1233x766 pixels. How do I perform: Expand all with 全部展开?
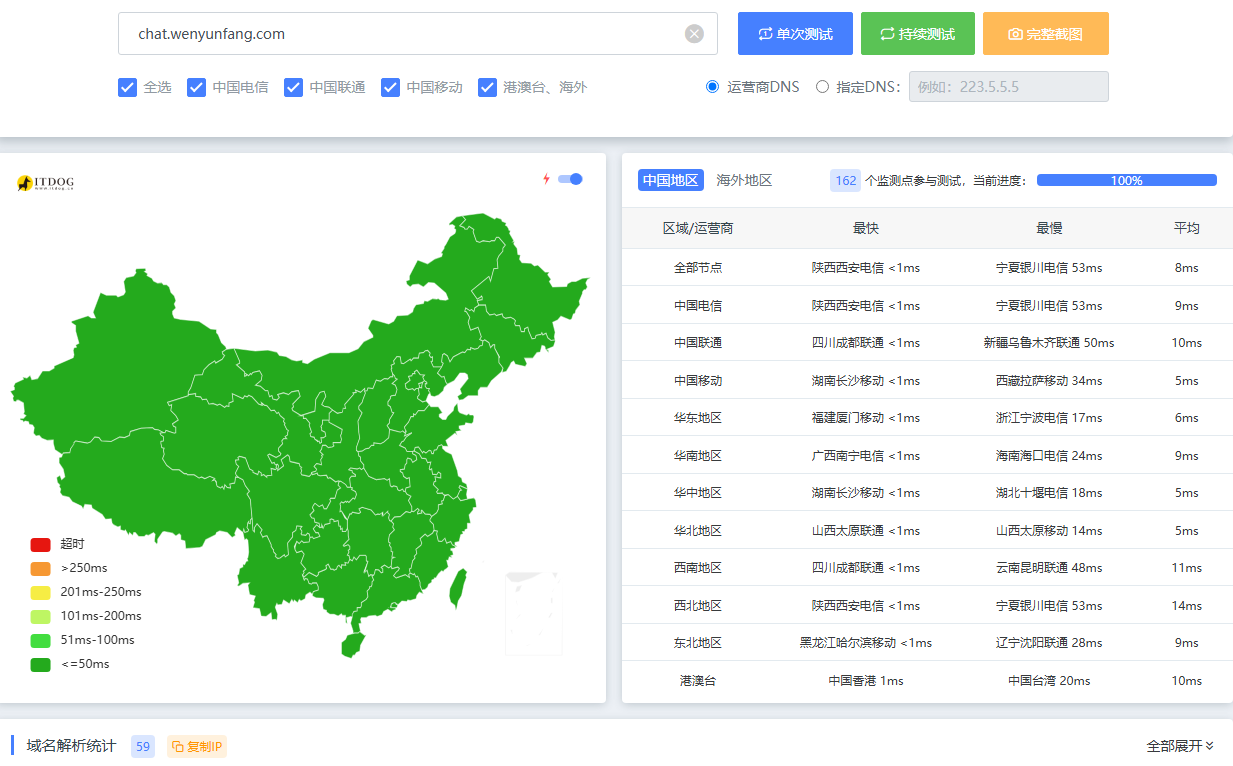pos(1180,746)
